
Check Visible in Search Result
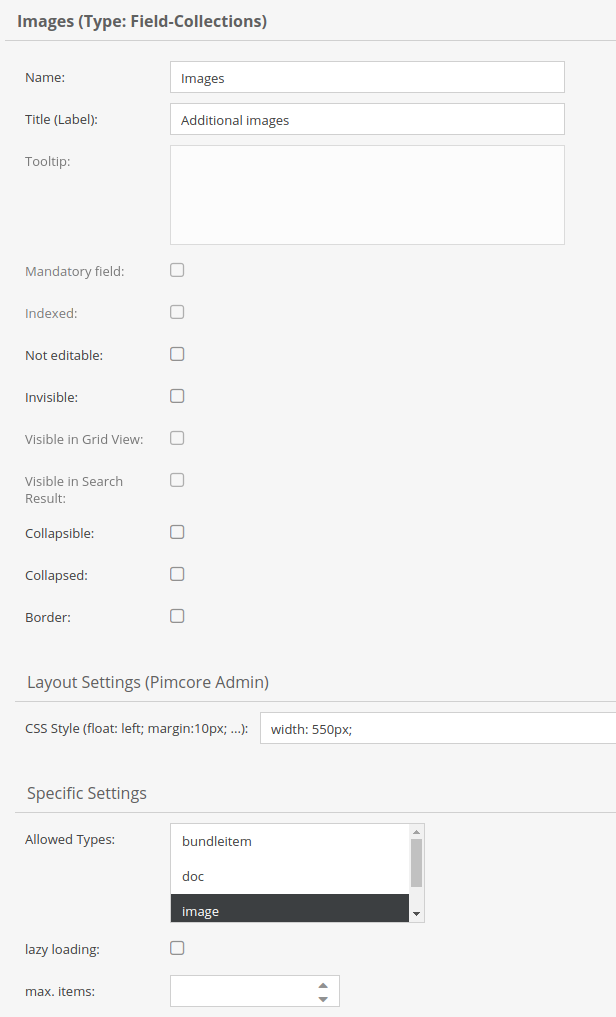(177, 480)
